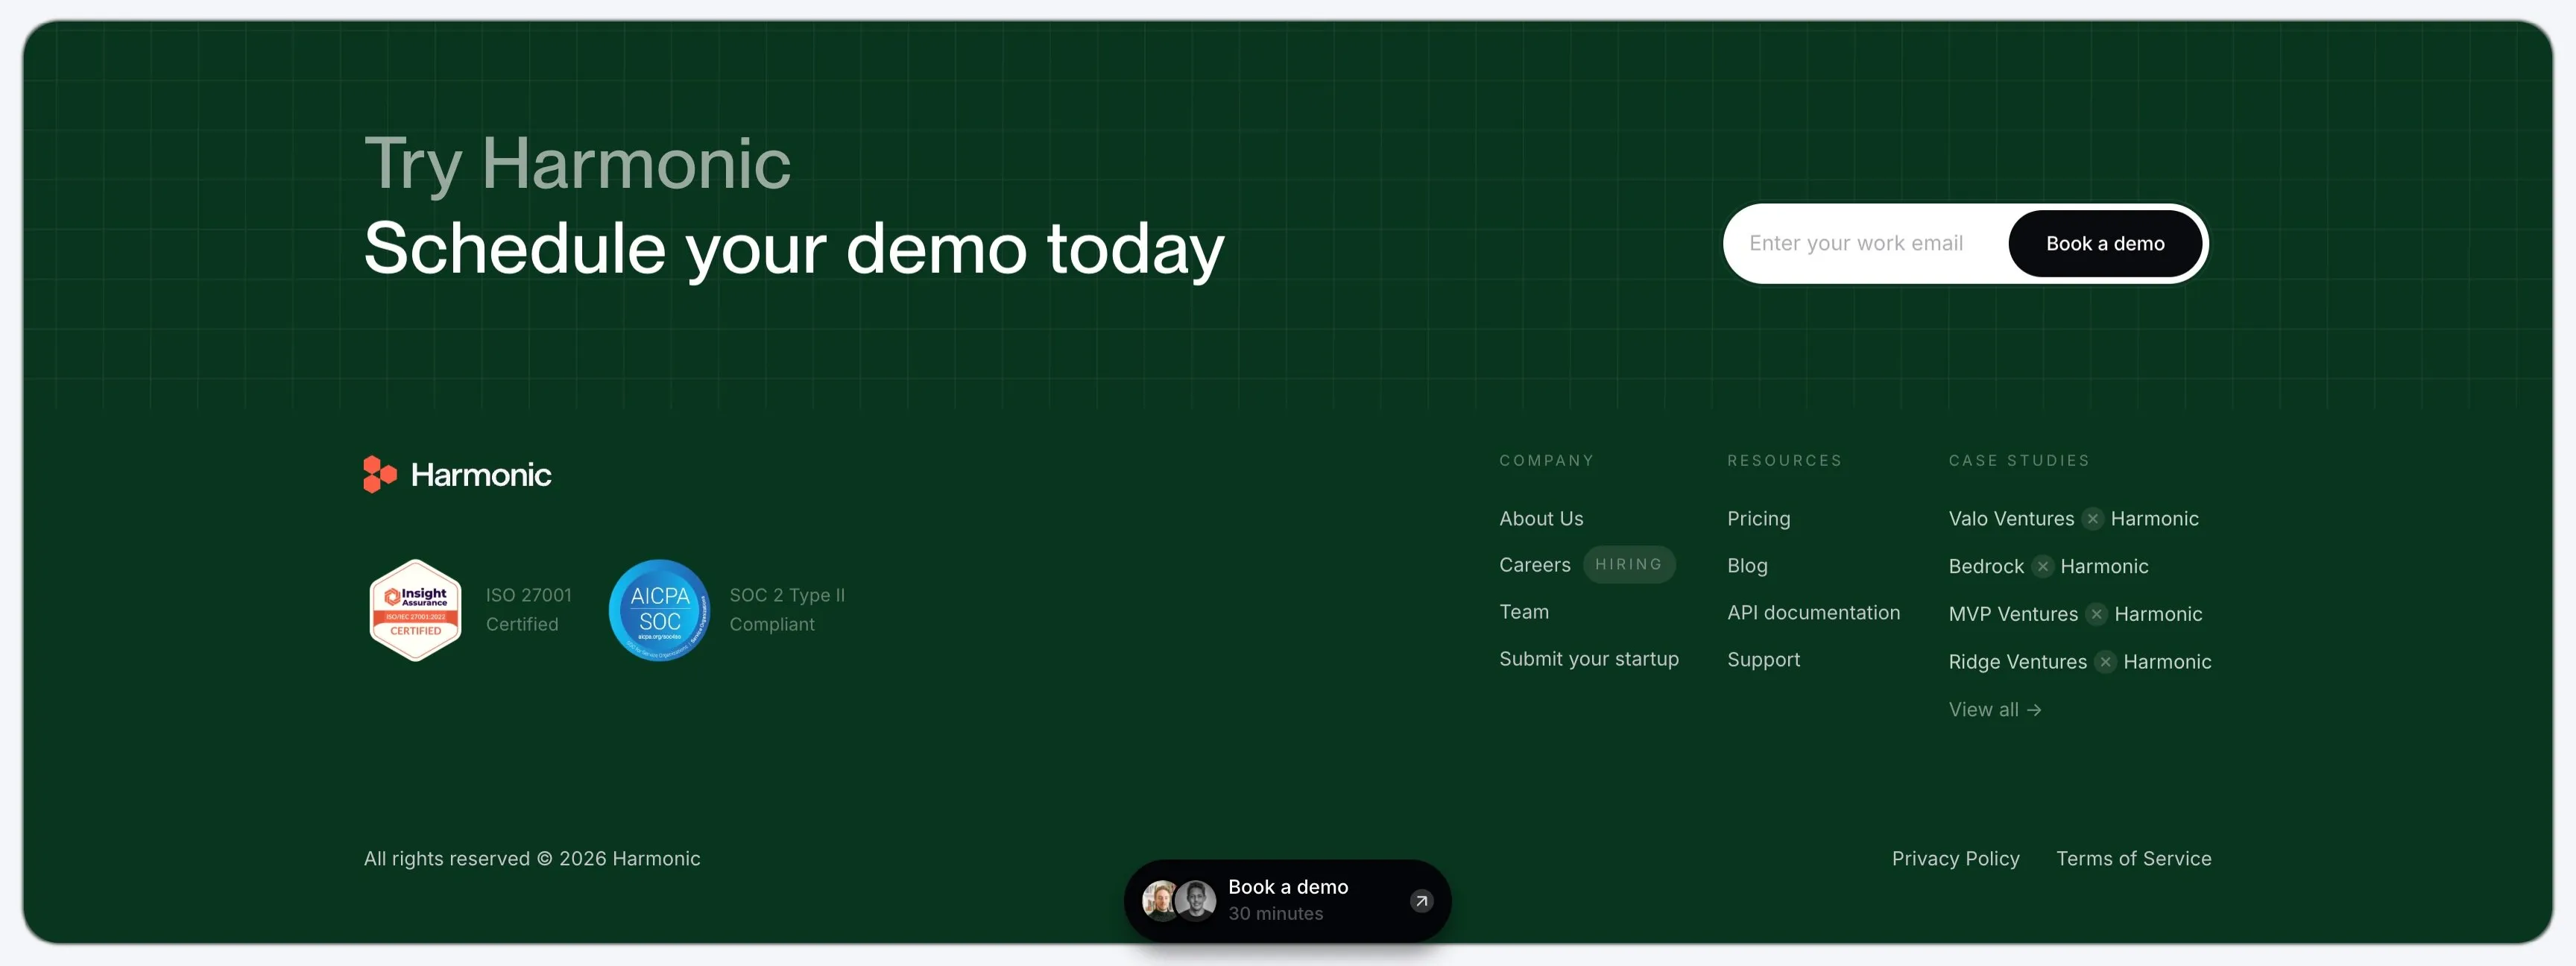Click the RESOURCES column heading

click(1784, 461)
